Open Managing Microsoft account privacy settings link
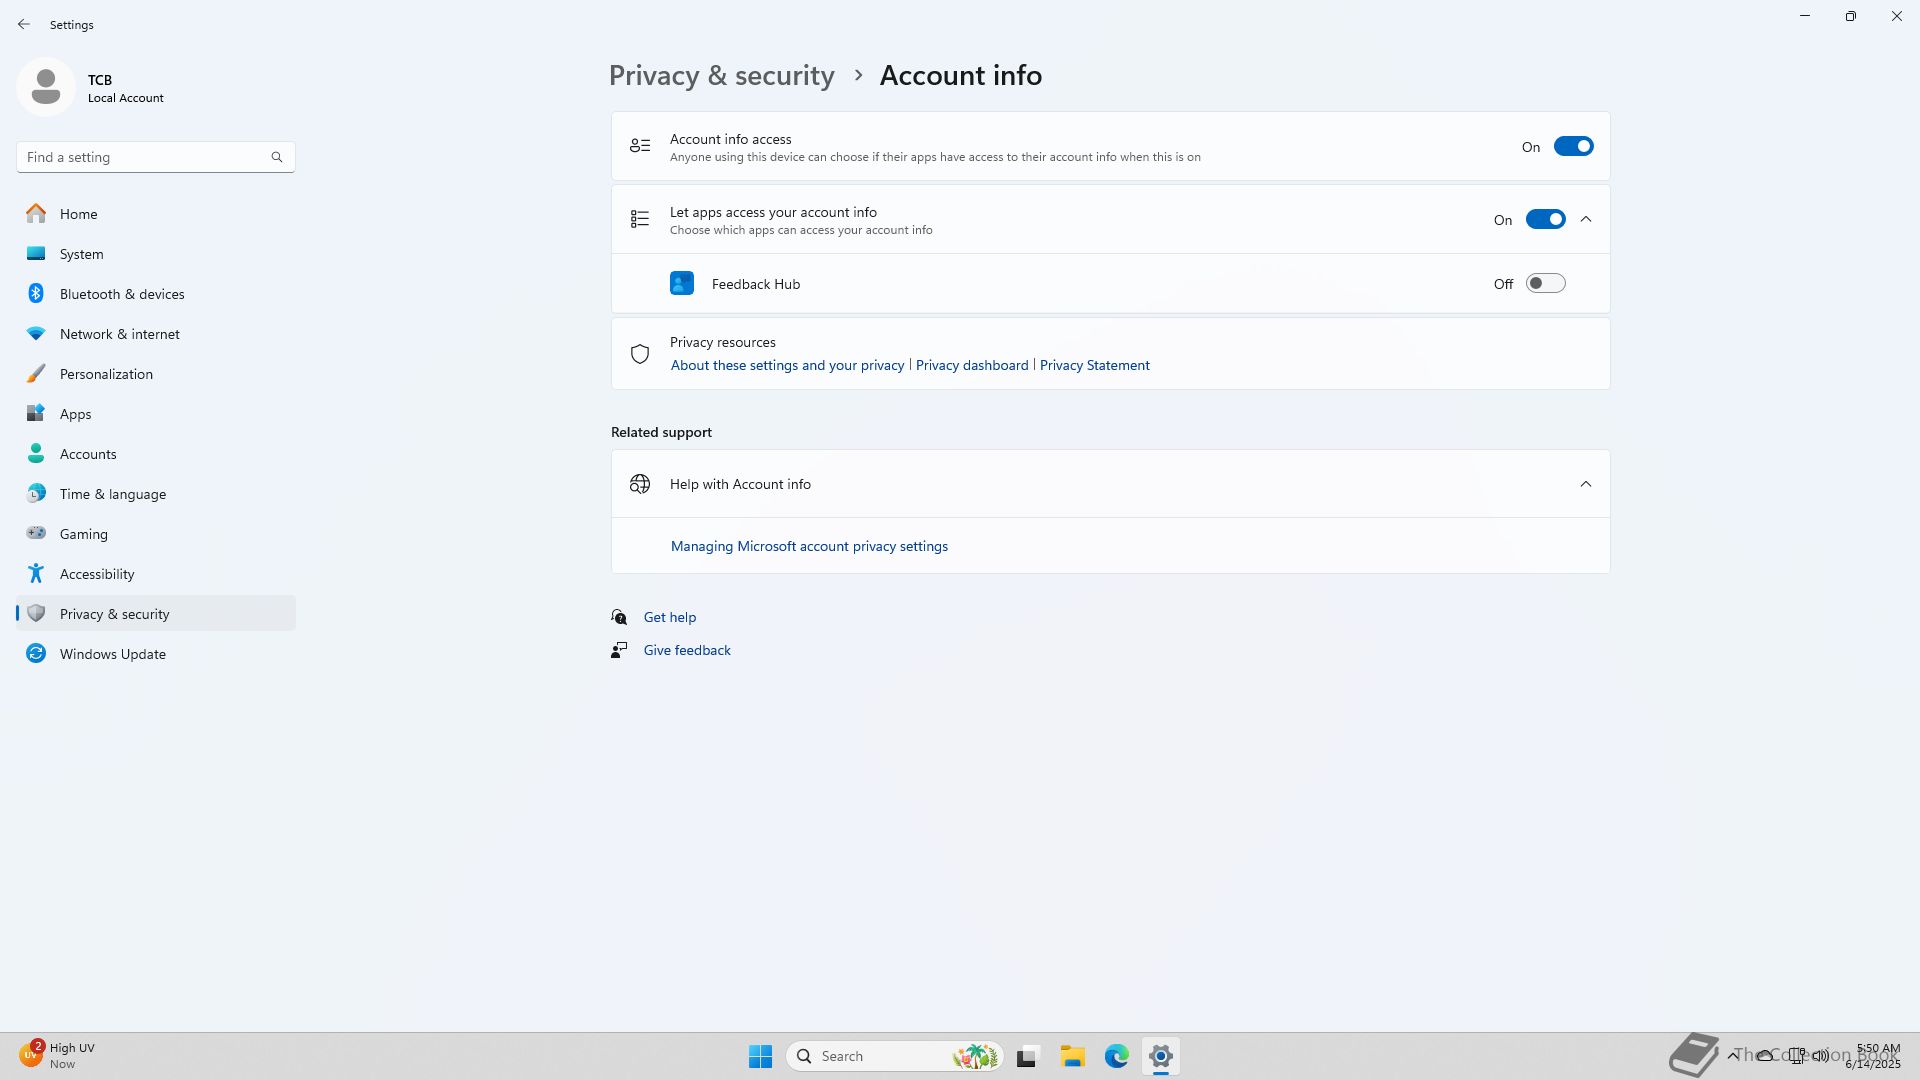Viewport: 1920px width, 1080px height. click(x=809, y=546)
